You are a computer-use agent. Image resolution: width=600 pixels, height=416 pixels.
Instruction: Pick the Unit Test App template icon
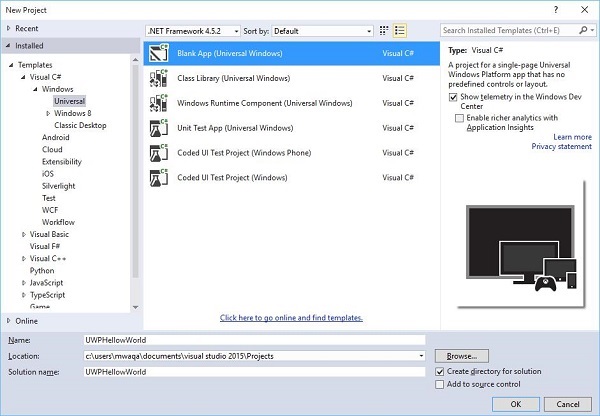click(157, 128)
